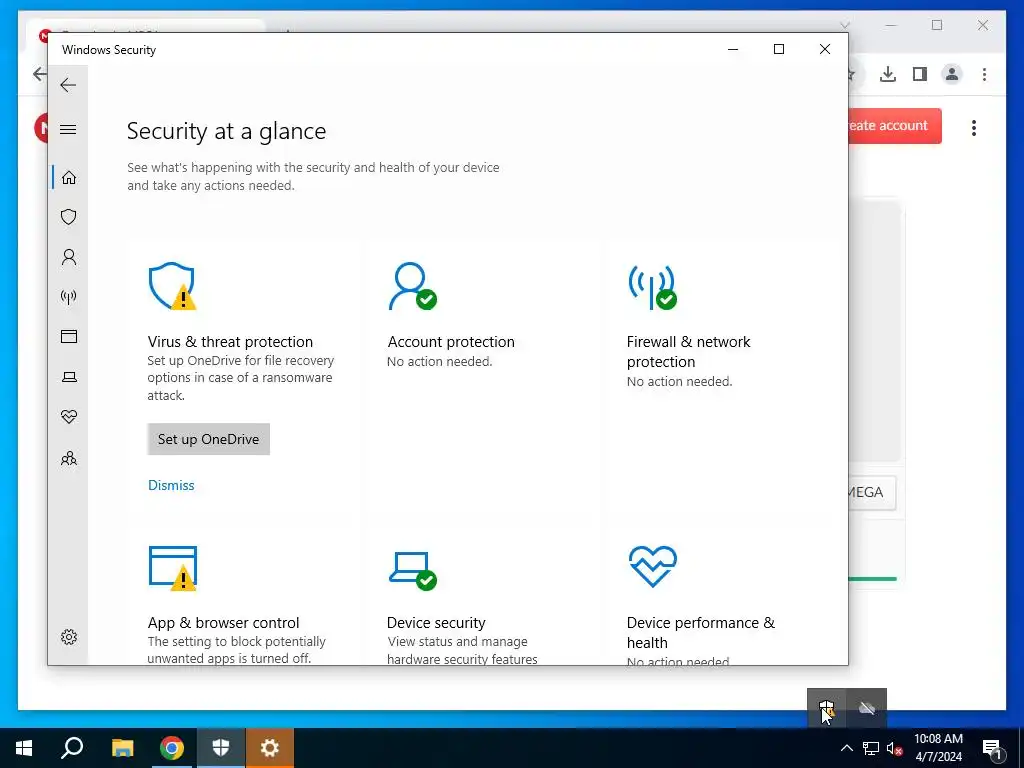Viewport: 1024px width, 768px height.
Task: Click the App & browser control tile icon
Action: tap(173, 568)
